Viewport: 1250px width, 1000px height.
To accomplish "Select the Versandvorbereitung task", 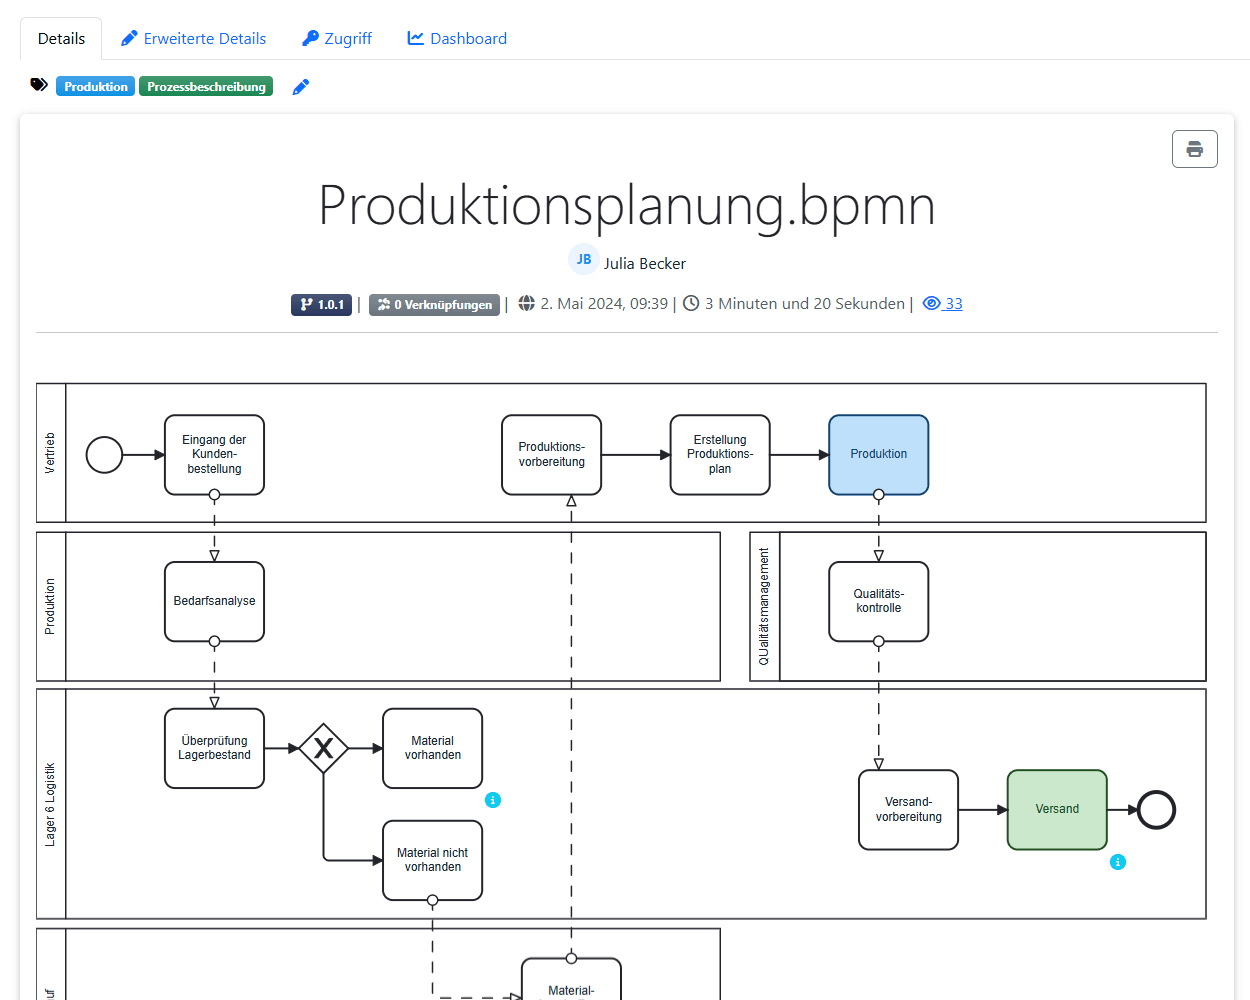I will (x=908, y=810).
